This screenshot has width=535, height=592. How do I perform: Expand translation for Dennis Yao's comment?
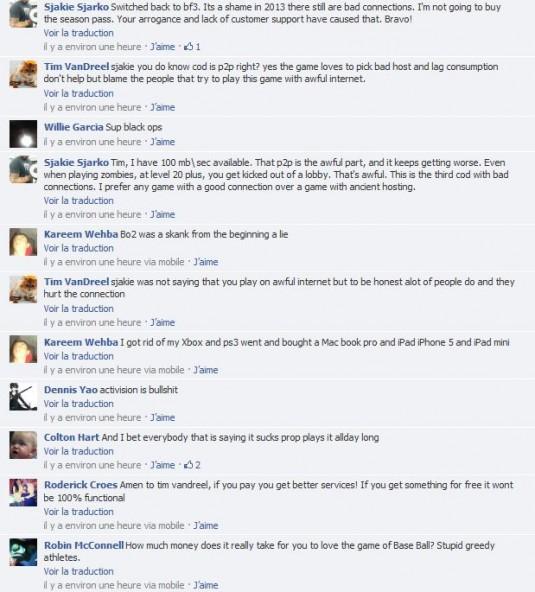(79, 404)
